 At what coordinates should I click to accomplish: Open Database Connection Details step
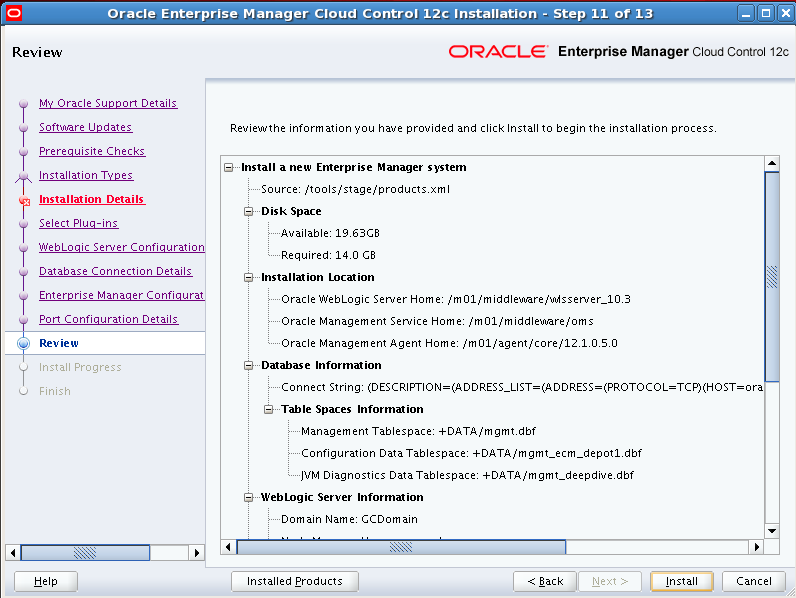(116, 271)
